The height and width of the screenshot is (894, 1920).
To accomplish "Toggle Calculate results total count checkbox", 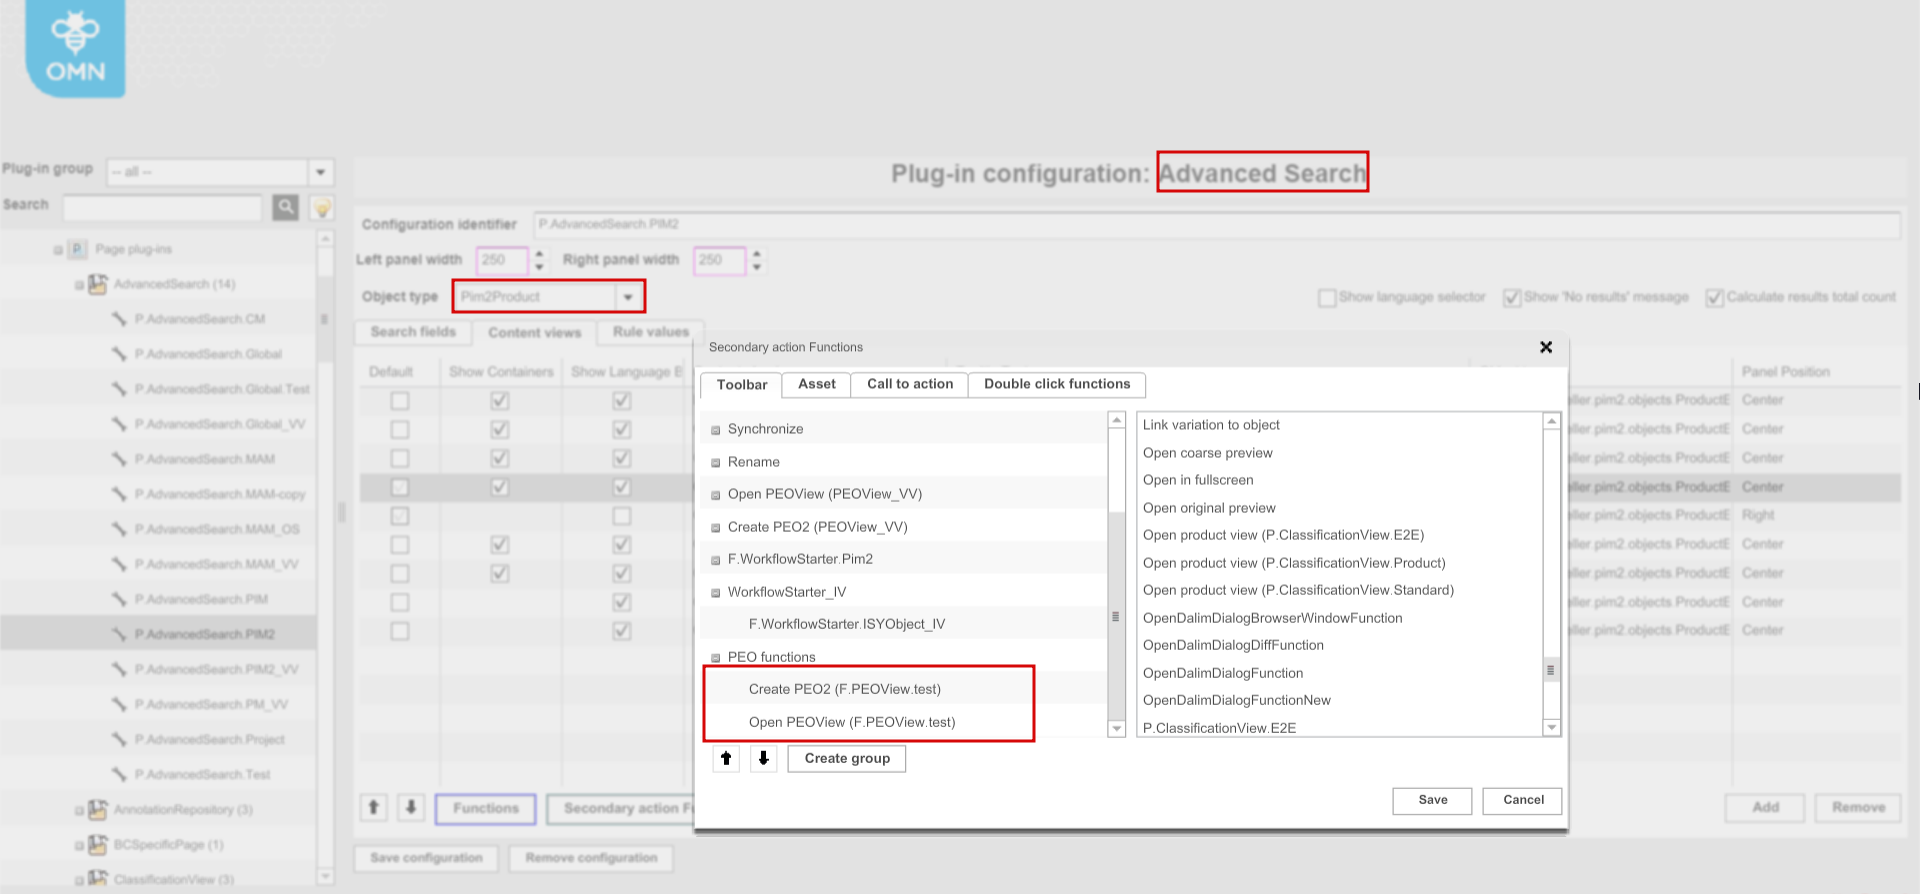I will [x=1715, y=298].
